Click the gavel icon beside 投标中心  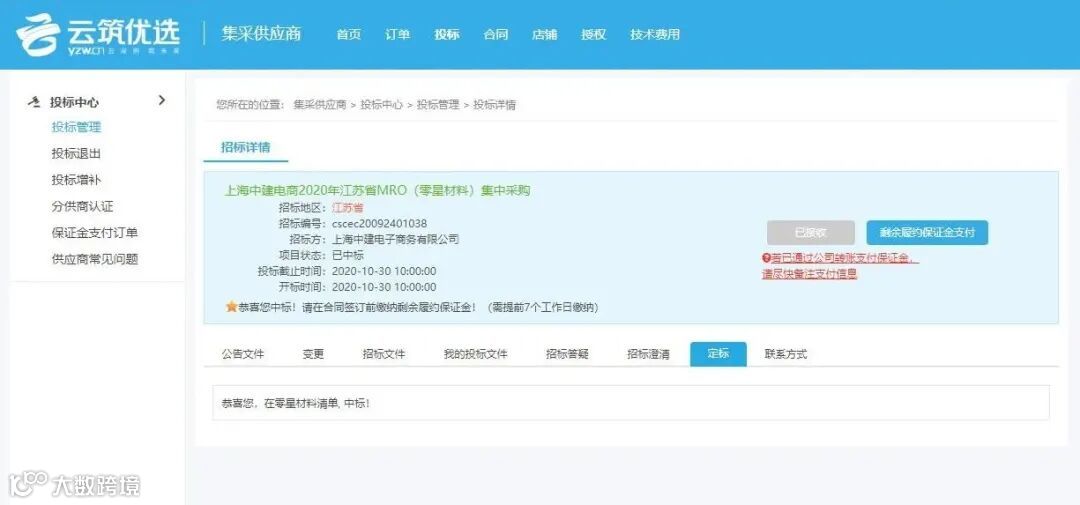coord(34,102)
